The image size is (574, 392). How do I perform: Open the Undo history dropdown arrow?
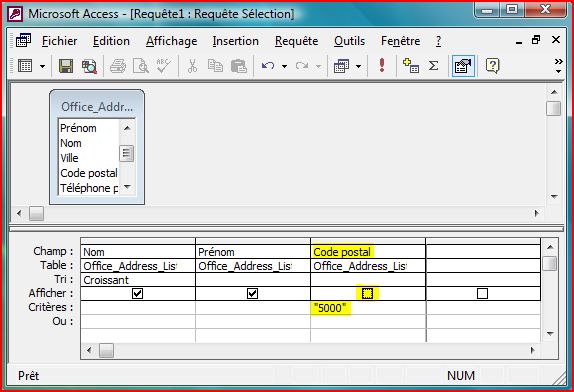284,67
